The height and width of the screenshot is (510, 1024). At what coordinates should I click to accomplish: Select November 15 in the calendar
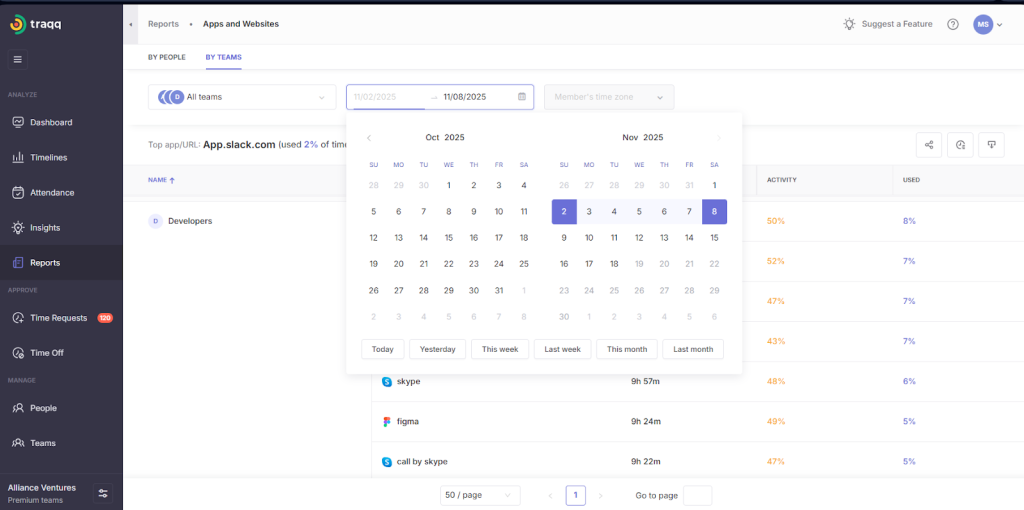(714, 238)
